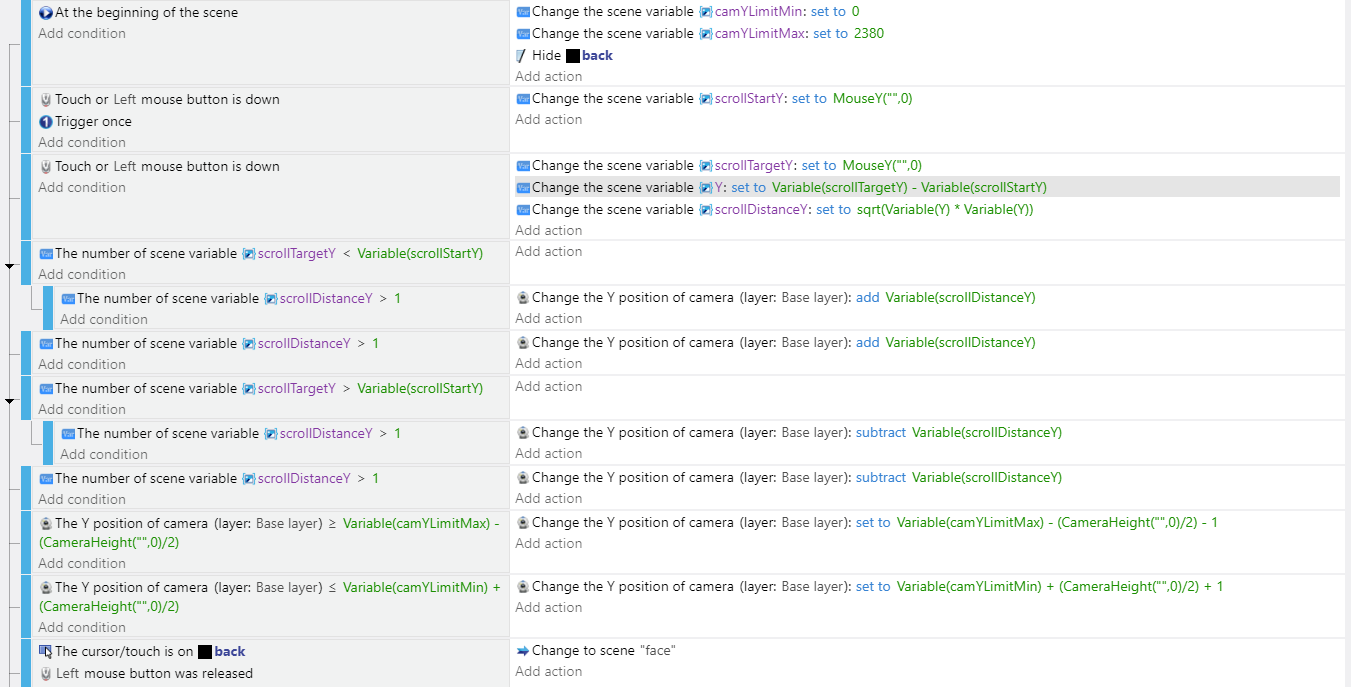This screenshot has height=687, width=1351.
Task: Collapse sub-events of scrollTargetY < Variable(scrollStartY) event
Action: (x=10, y=267)
